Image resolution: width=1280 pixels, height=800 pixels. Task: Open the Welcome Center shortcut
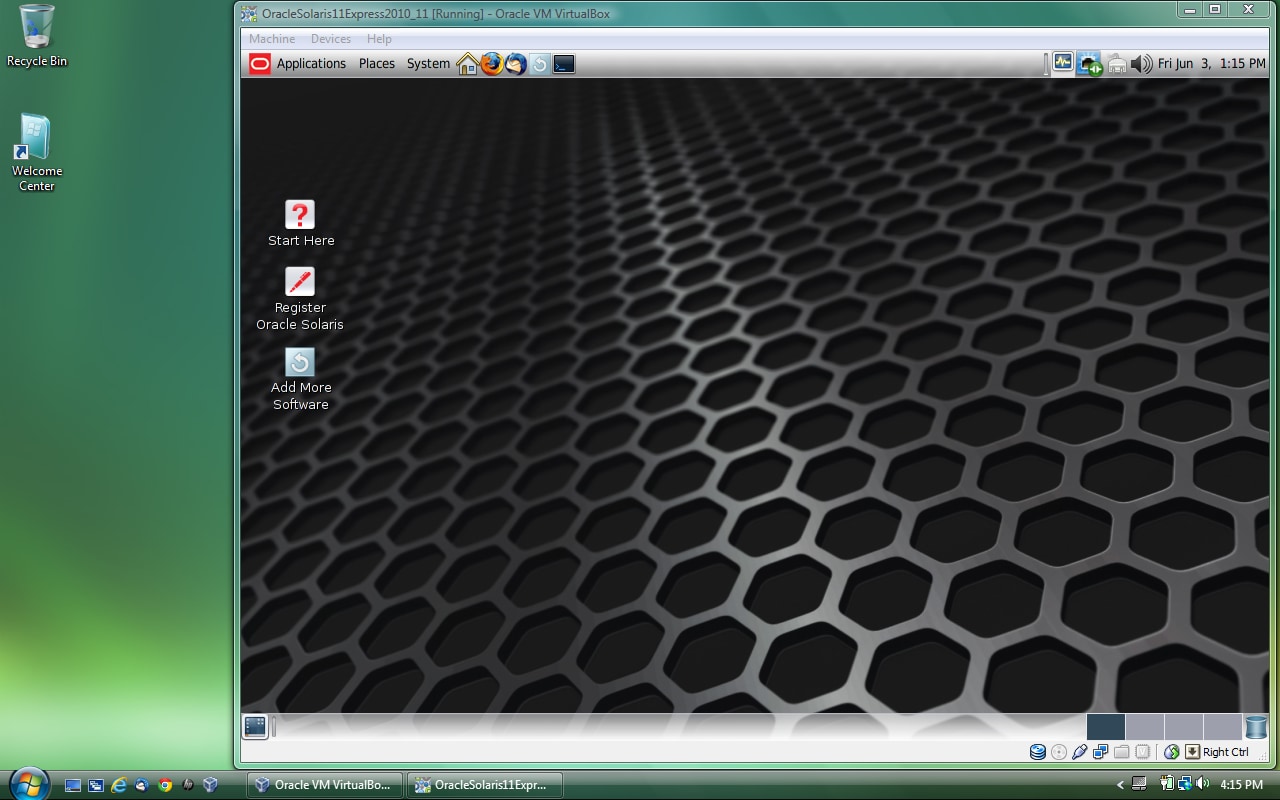(37, 152)
